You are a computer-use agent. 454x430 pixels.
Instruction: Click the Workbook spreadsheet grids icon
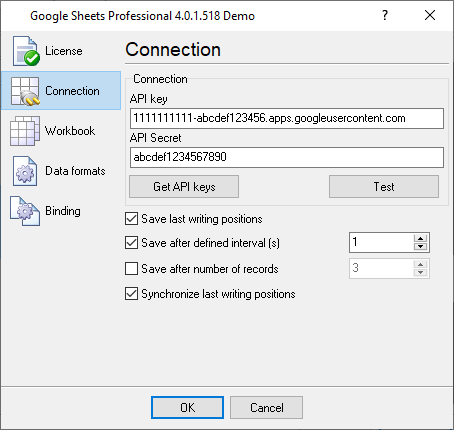click(x=25, y=131)
